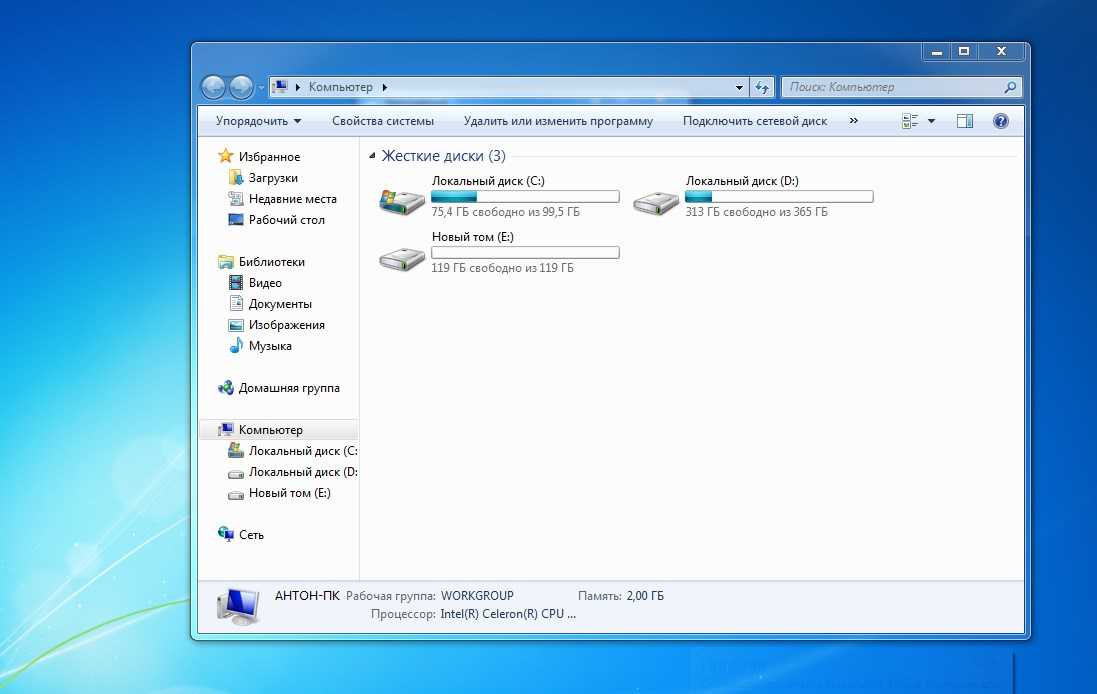Open the address bar history dropdown arrow
The height and width of the screenshot is (694, 1097).
pos(739,88)
